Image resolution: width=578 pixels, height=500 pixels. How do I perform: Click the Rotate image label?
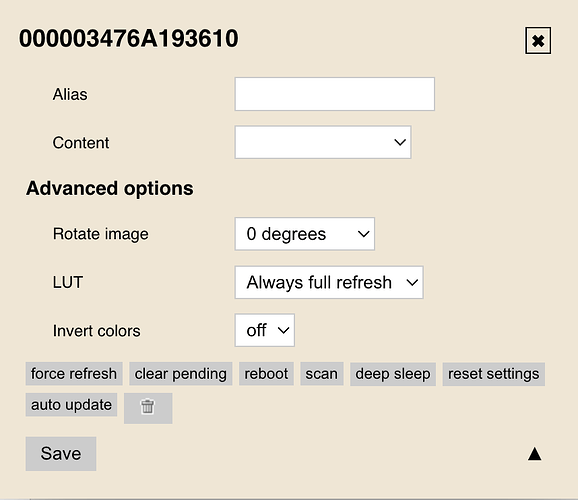coord(101,234)
